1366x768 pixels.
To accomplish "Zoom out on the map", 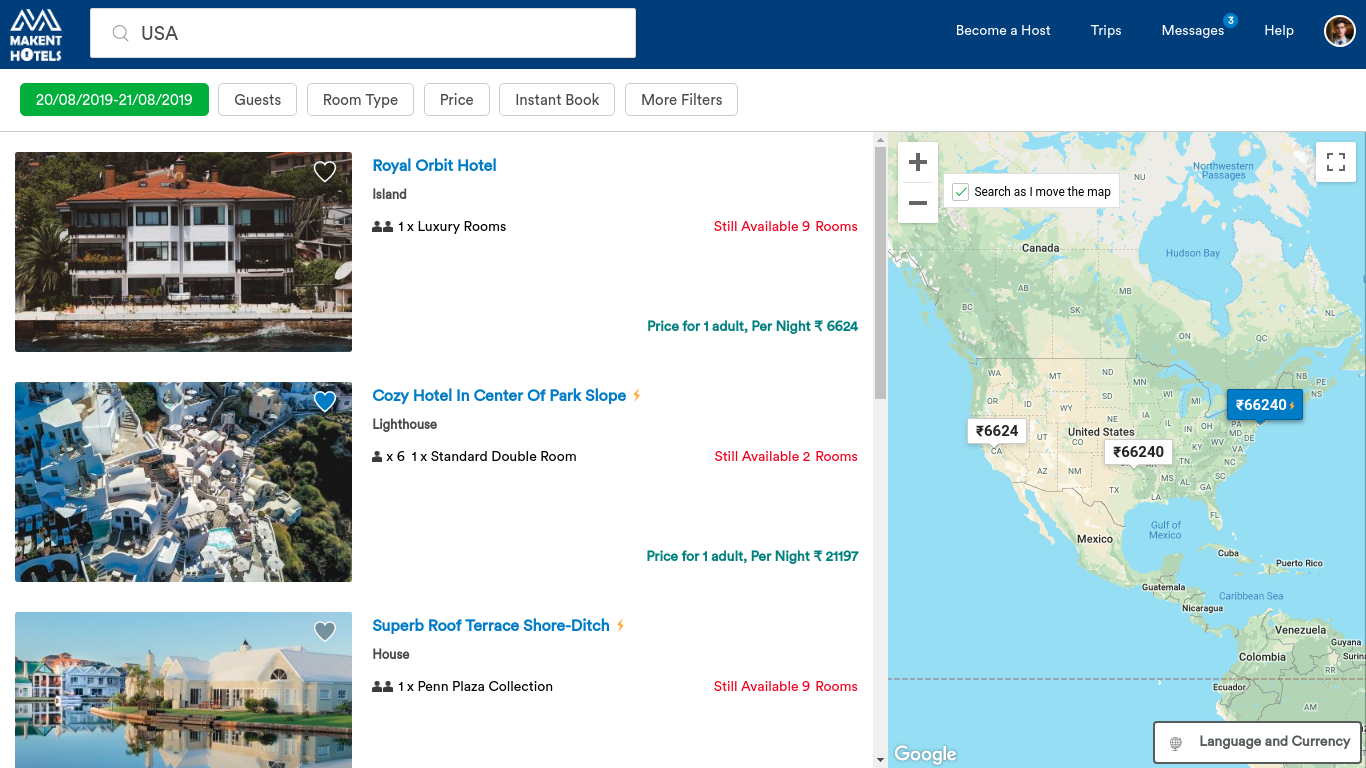I will [x=918, y=203].
